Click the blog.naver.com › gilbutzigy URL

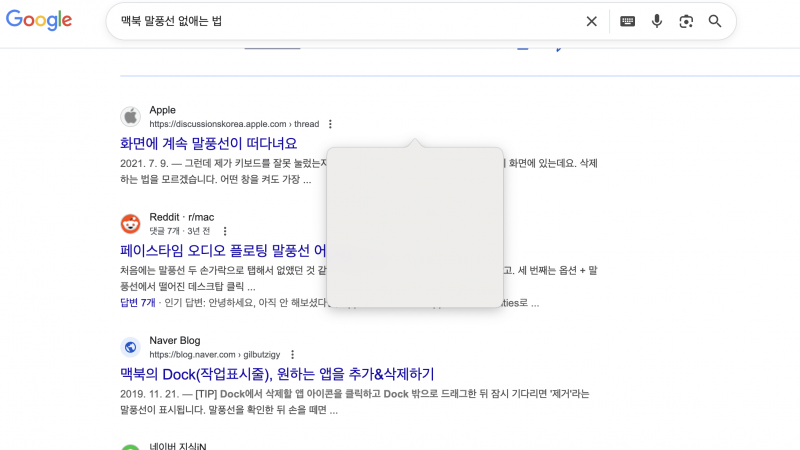[215, 355]
